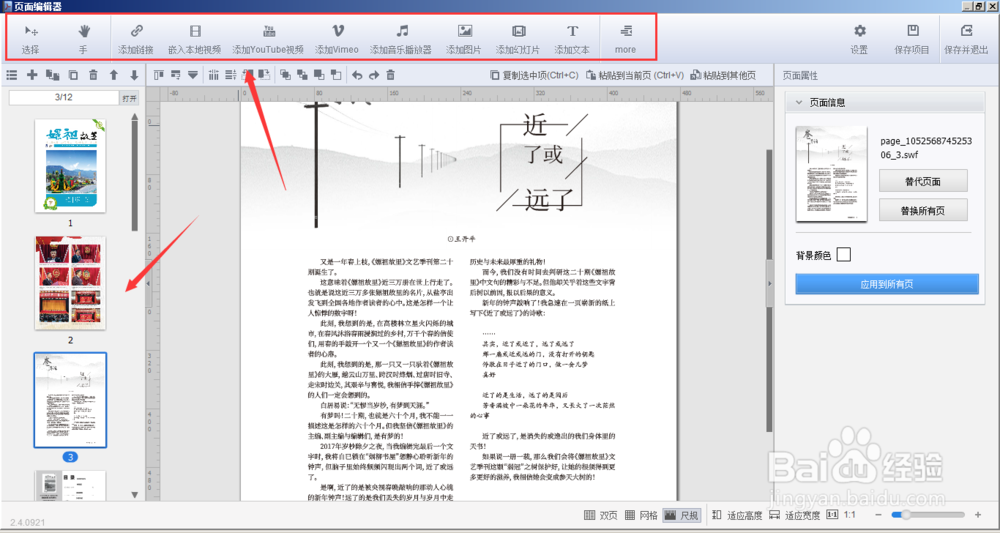Insert an image using 添加图片

[x=464, y=38]
